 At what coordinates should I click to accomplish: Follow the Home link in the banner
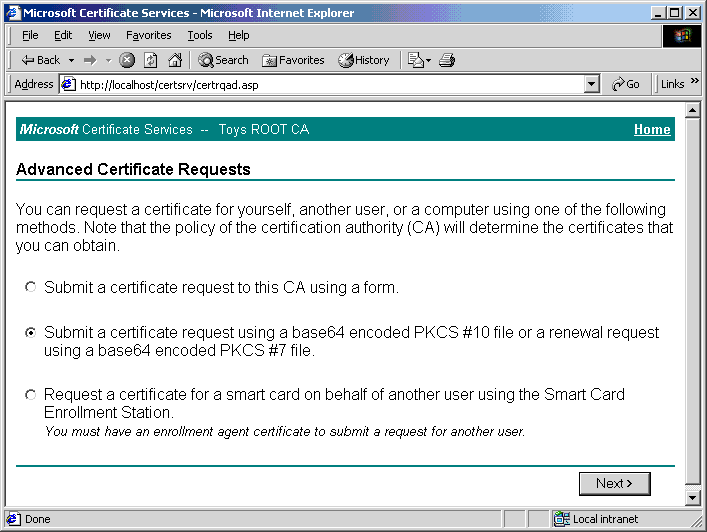tap(652, 129)
